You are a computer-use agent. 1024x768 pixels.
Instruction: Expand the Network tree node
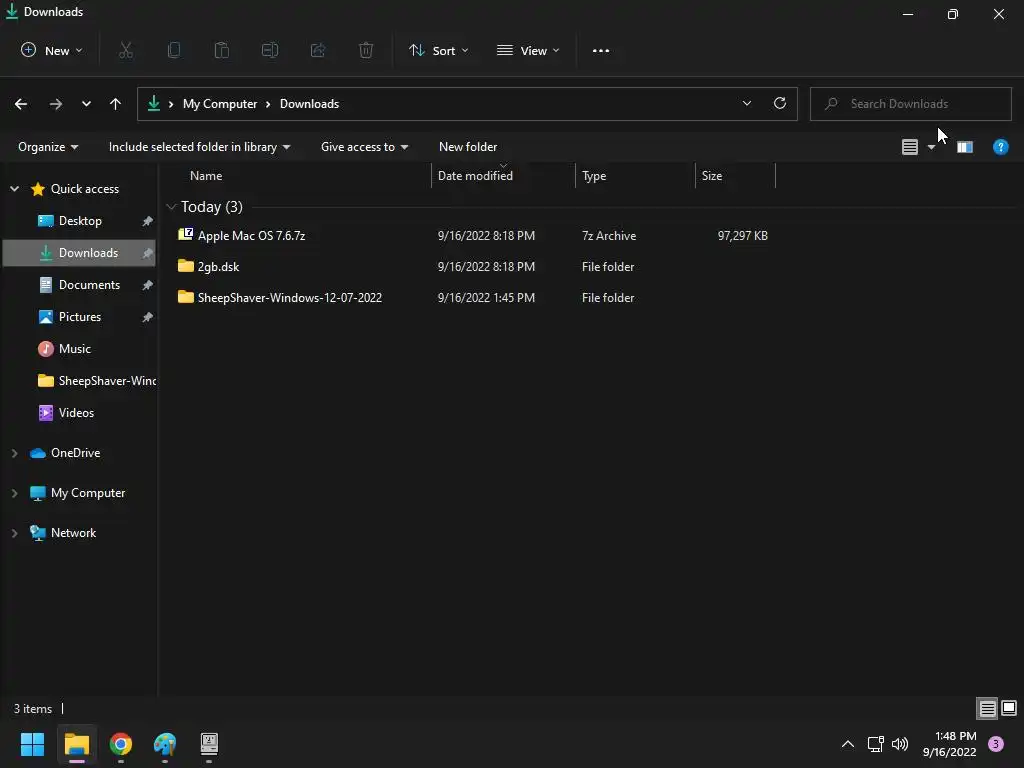coord(14,533)
